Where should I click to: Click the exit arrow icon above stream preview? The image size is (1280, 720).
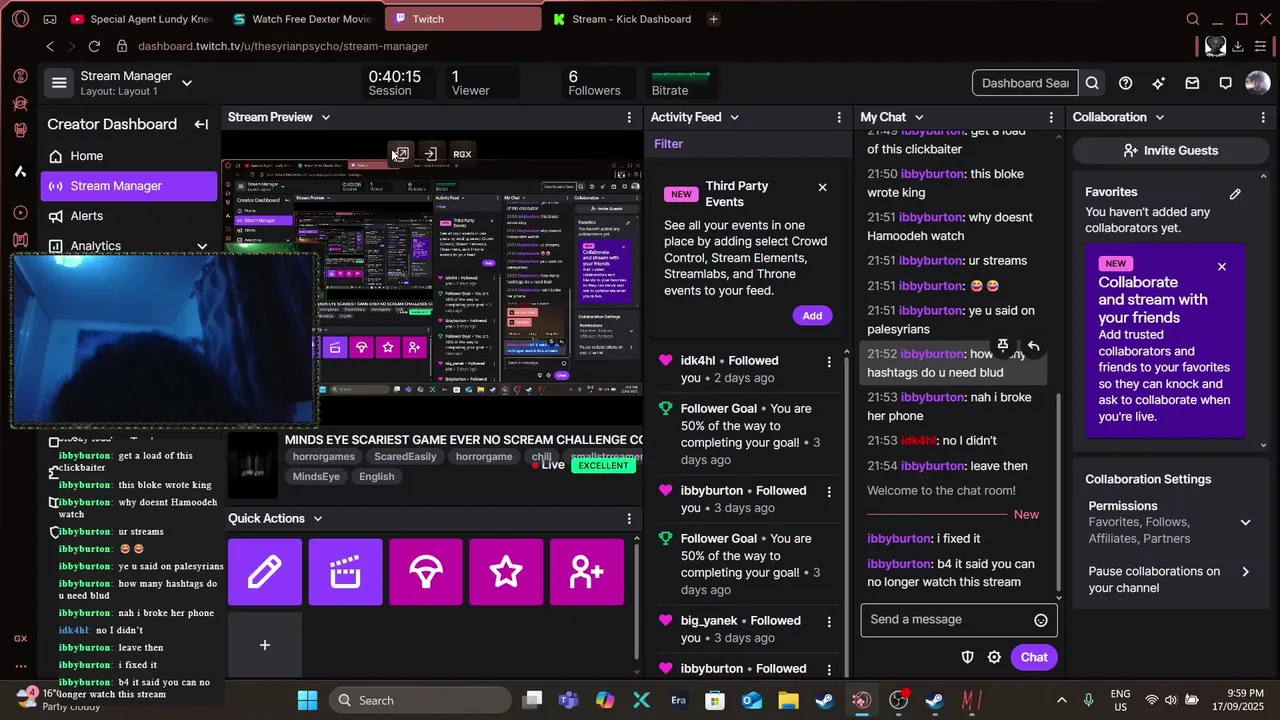pyautogui.click(x=430, y=154)
